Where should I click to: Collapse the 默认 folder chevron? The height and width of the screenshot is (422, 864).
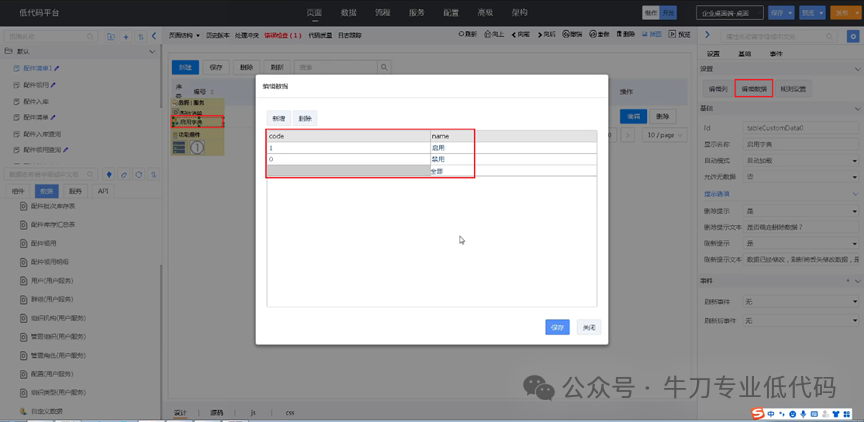coord(153,52)
